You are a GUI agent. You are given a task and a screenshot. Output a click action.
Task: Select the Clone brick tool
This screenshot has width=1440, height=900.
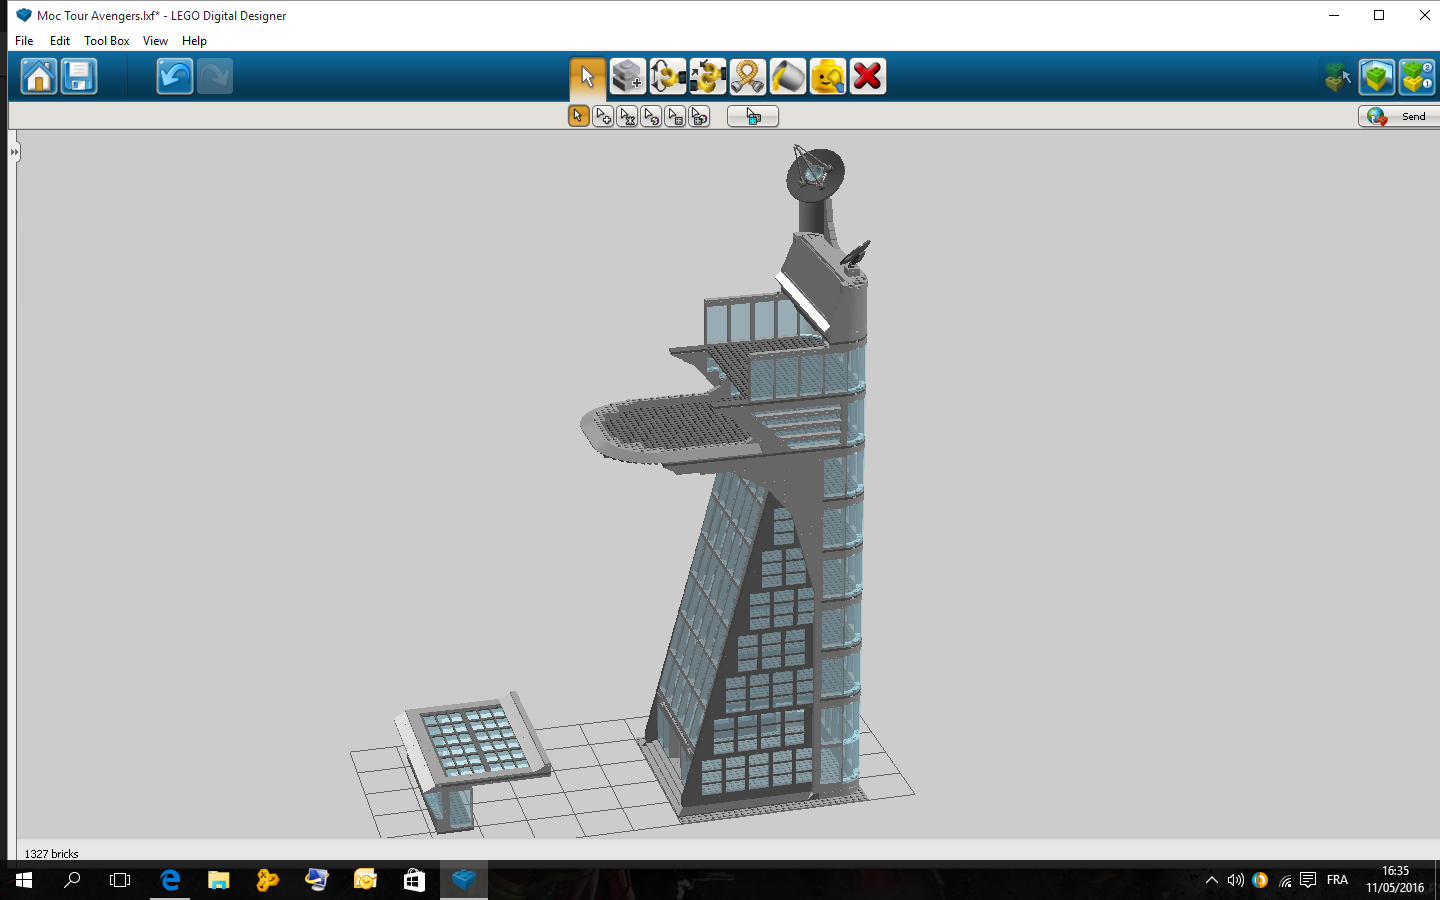[x=627, y=76]
